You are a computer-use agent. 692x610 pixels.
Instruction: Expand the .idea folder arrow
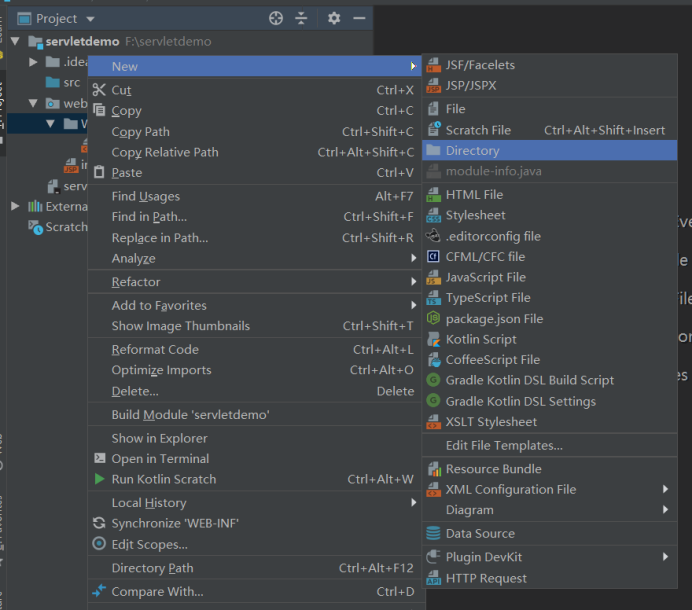pos(33,62)
